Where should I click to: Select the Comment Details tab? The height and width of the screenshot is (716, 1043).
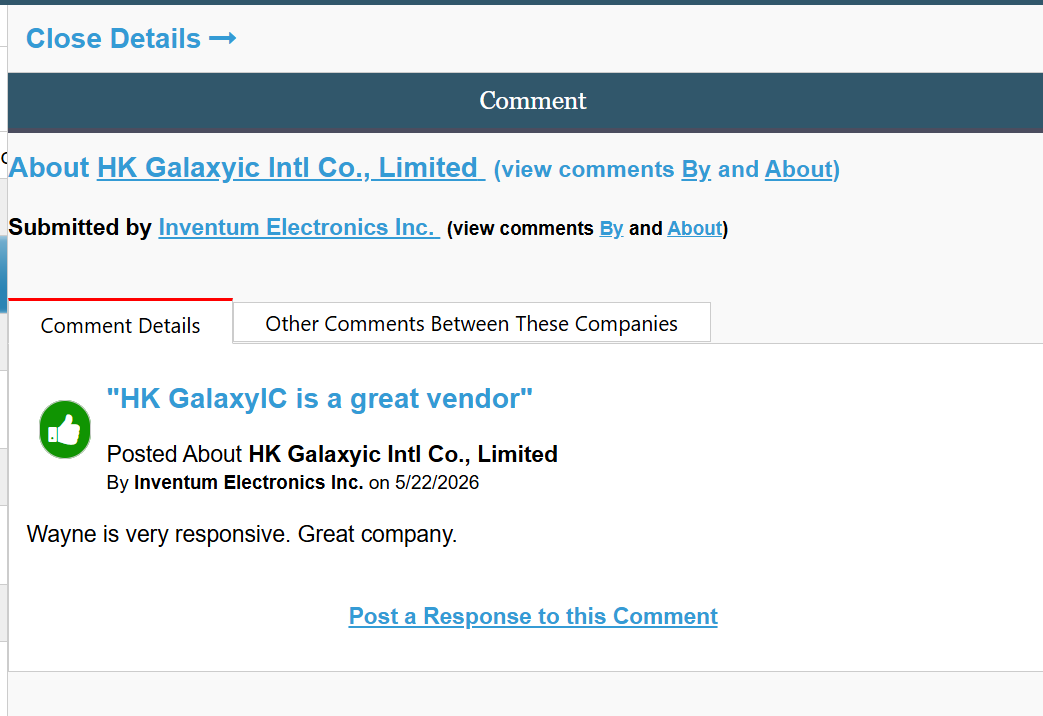click(120, 325)
